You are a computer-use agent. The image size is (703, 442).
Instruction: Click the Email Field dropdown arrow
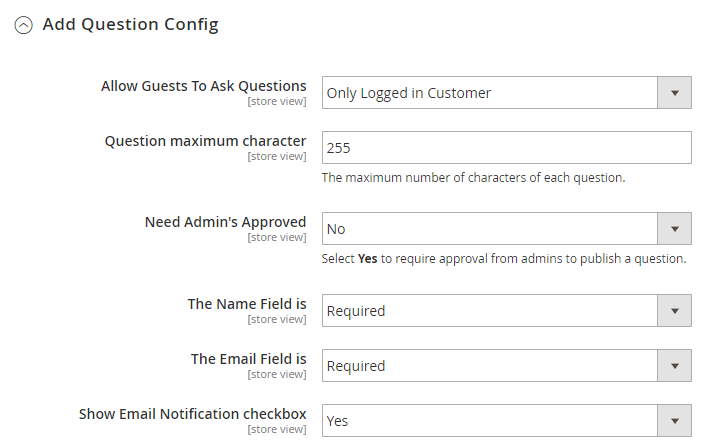pyautogui.click(x=674, y=366)
